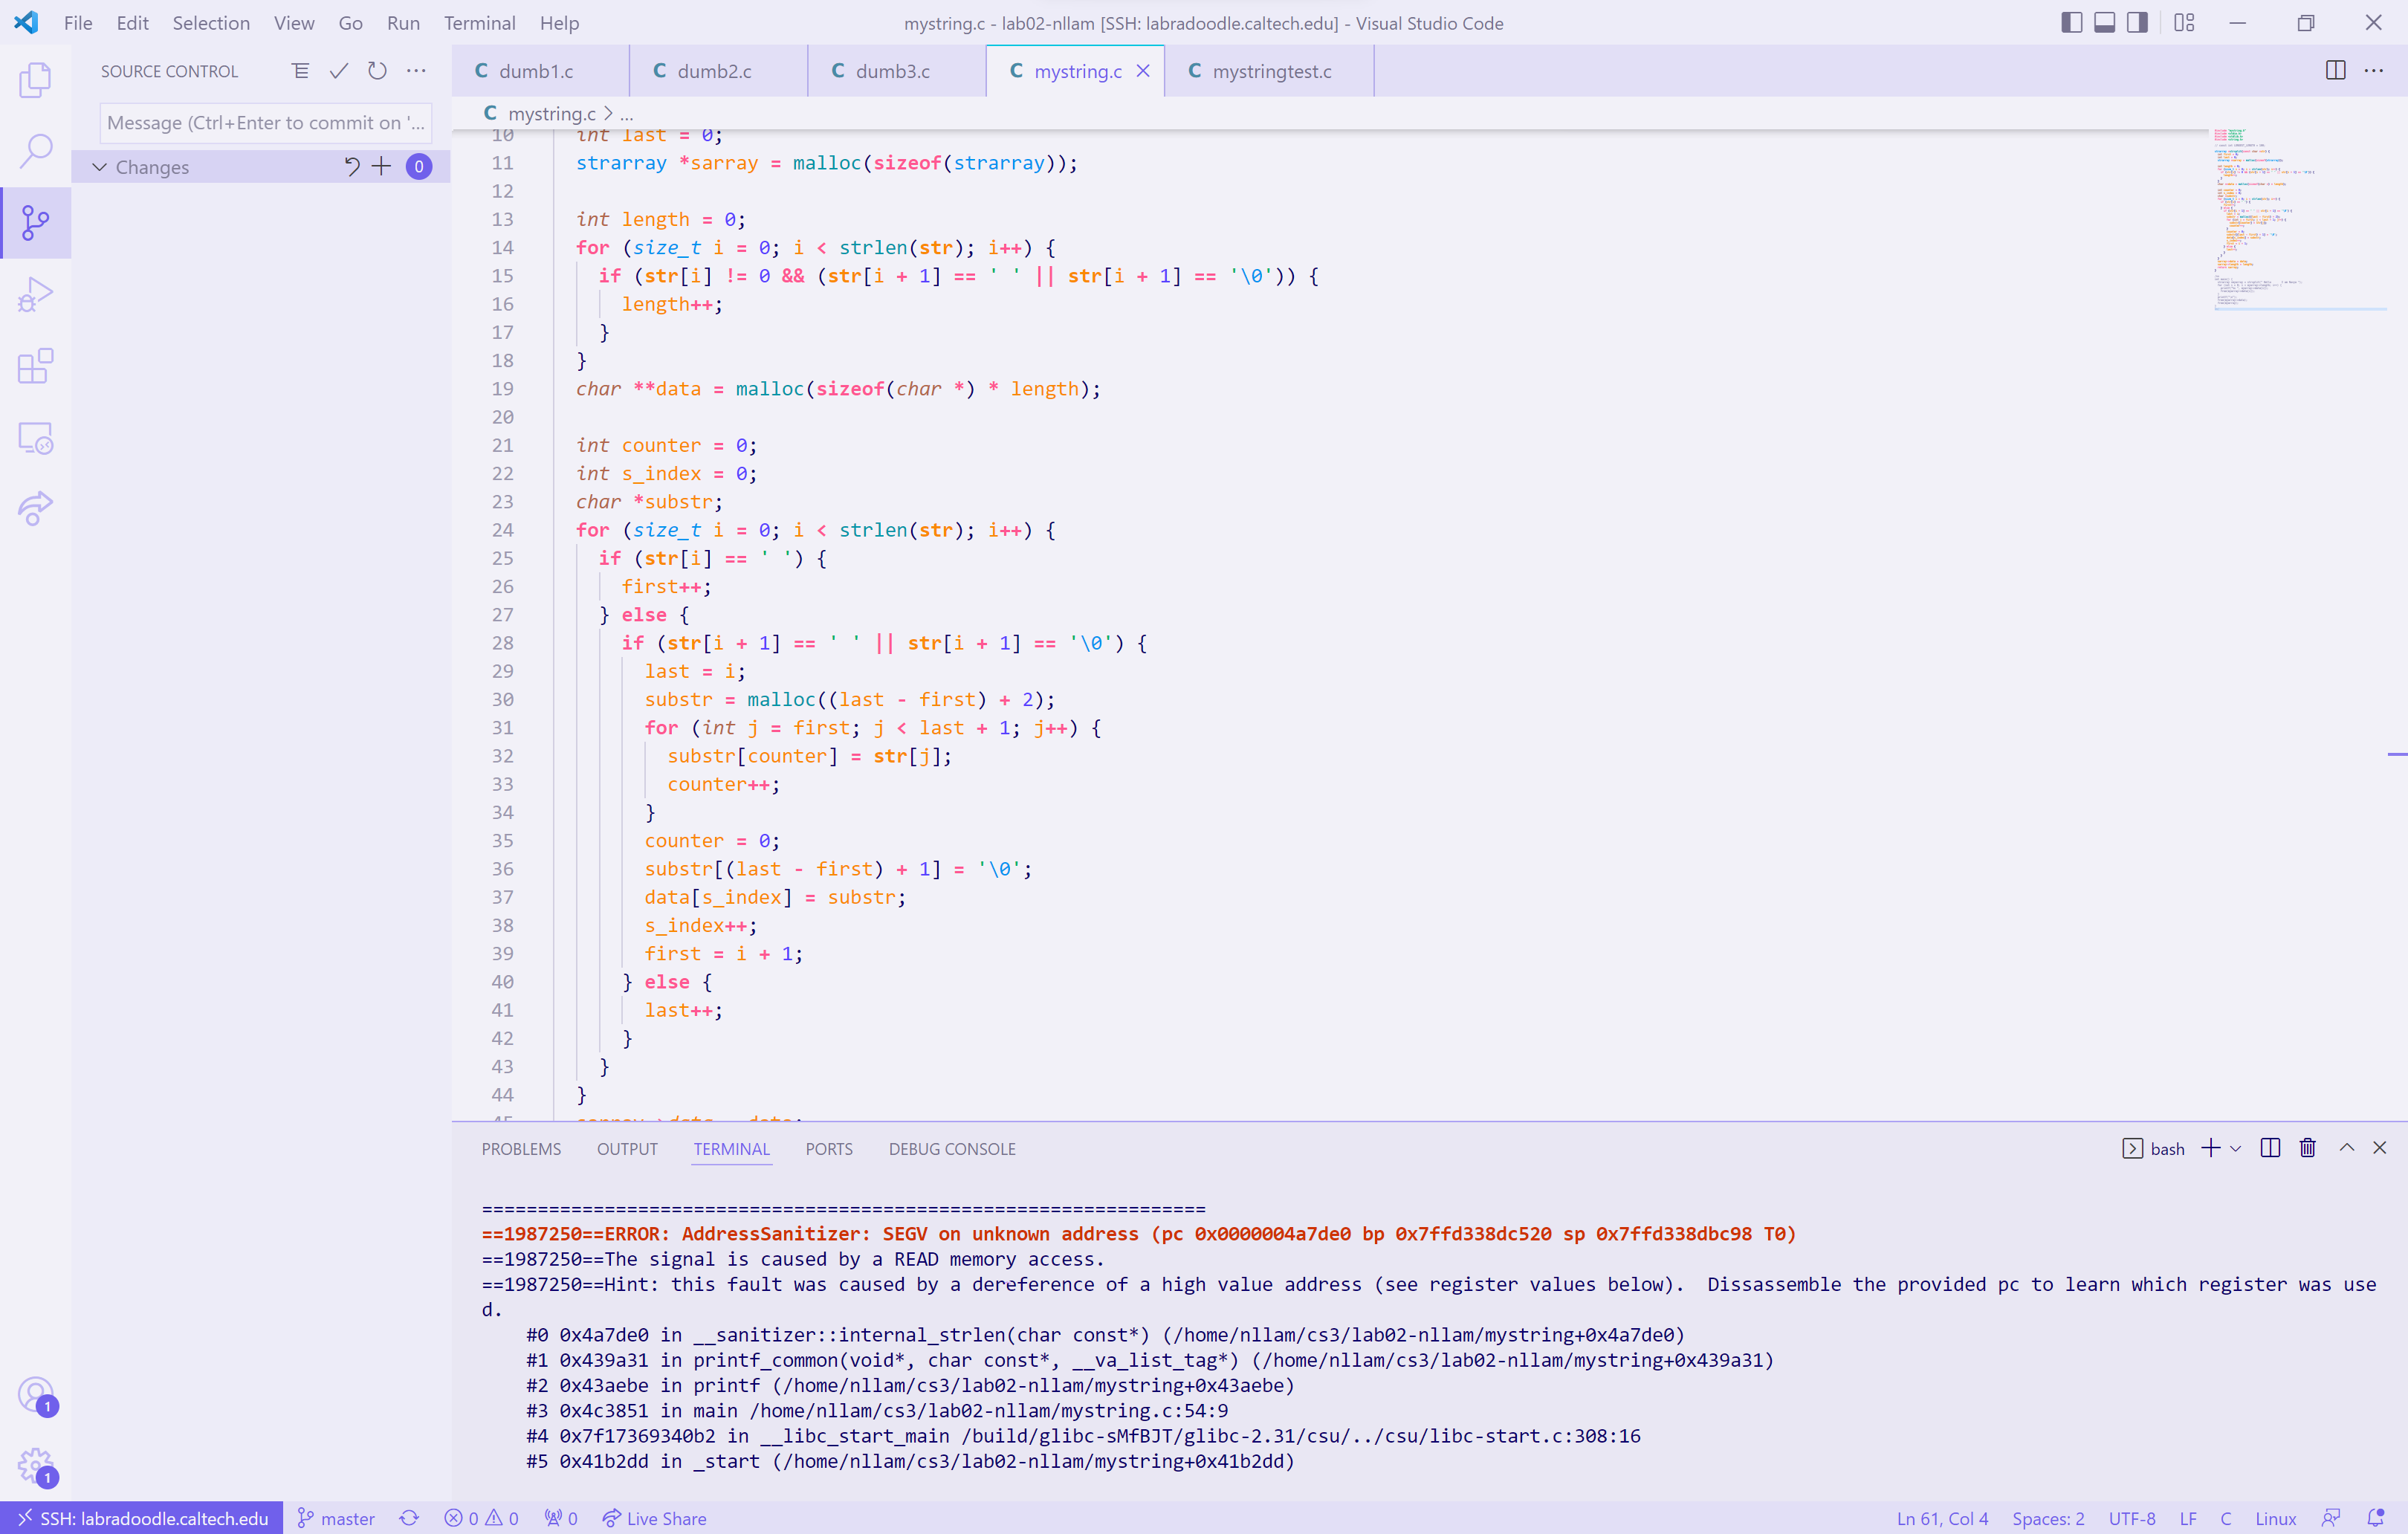Maximize the terminal panel size chevron
Image resolution: width=2408 pixels, height=1534 pixels.
click(x=2346, y=1148)
